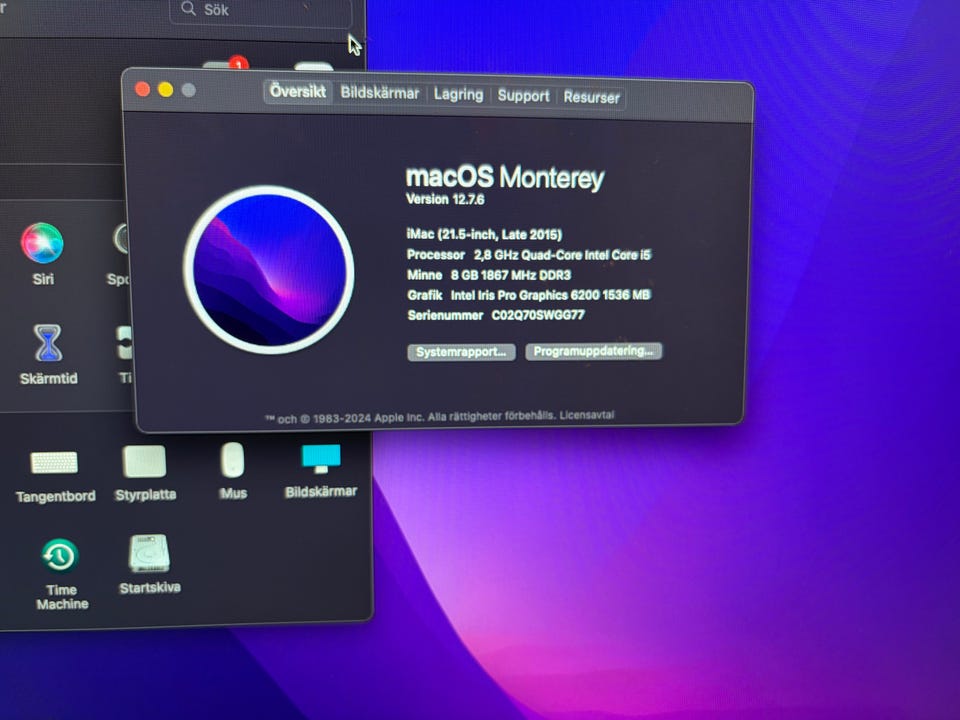Click the macOS Monterey title text
This screenshot has height=720, width=960.
505,176
